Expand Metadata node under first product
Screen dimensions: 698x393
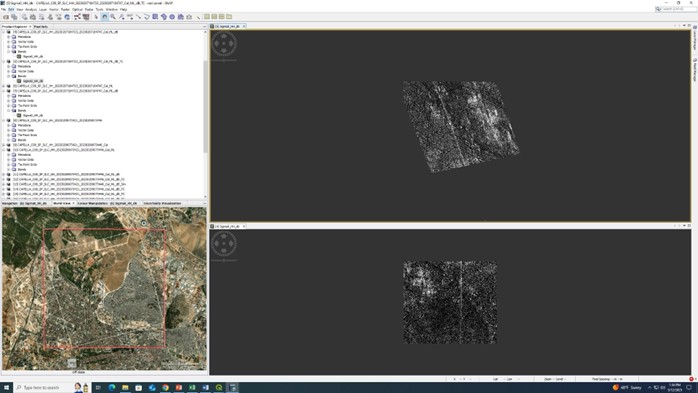(x=8, y=37)
